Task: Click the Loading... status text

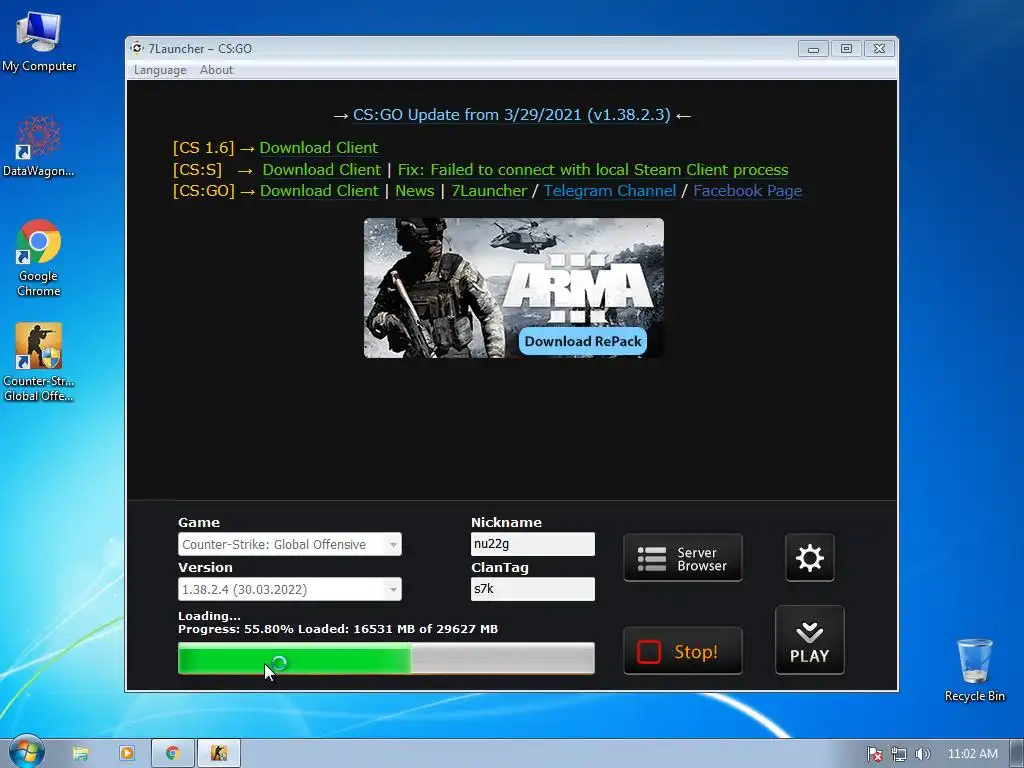Action: click(x=209, y=616)
